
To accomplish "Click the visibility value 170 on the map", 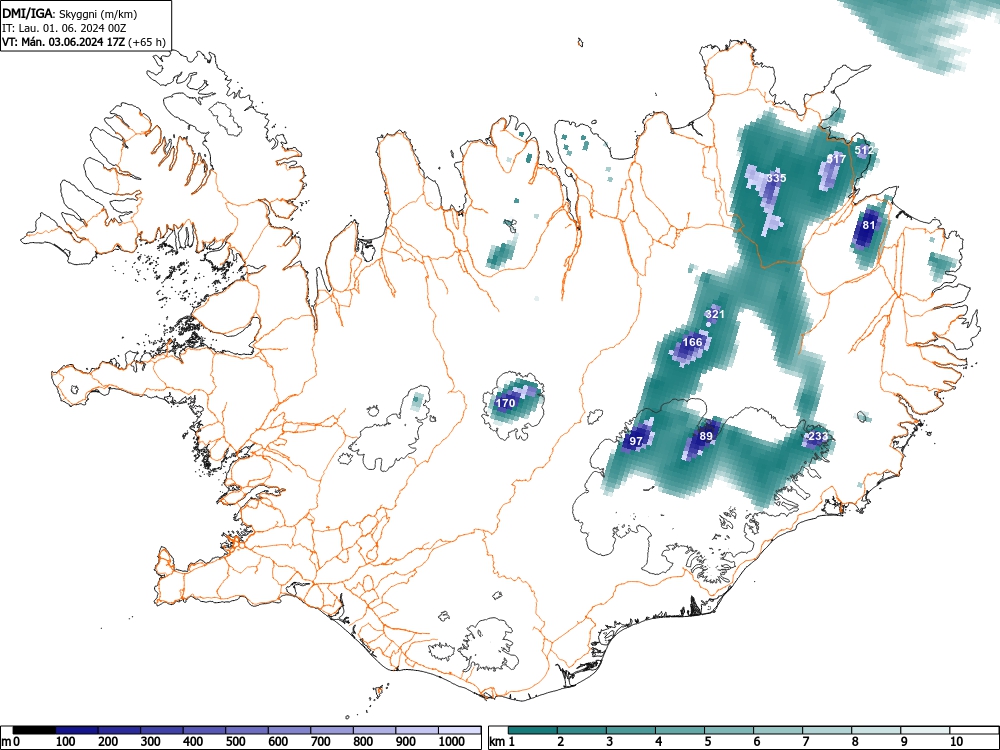I will (505, 403).
